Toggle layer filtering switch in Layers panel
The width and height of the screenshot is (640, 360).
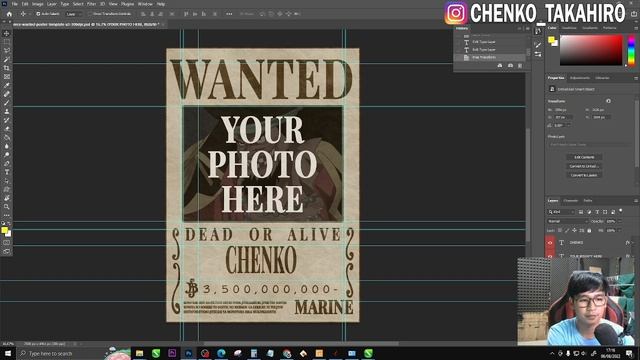[x=620, y=211]
